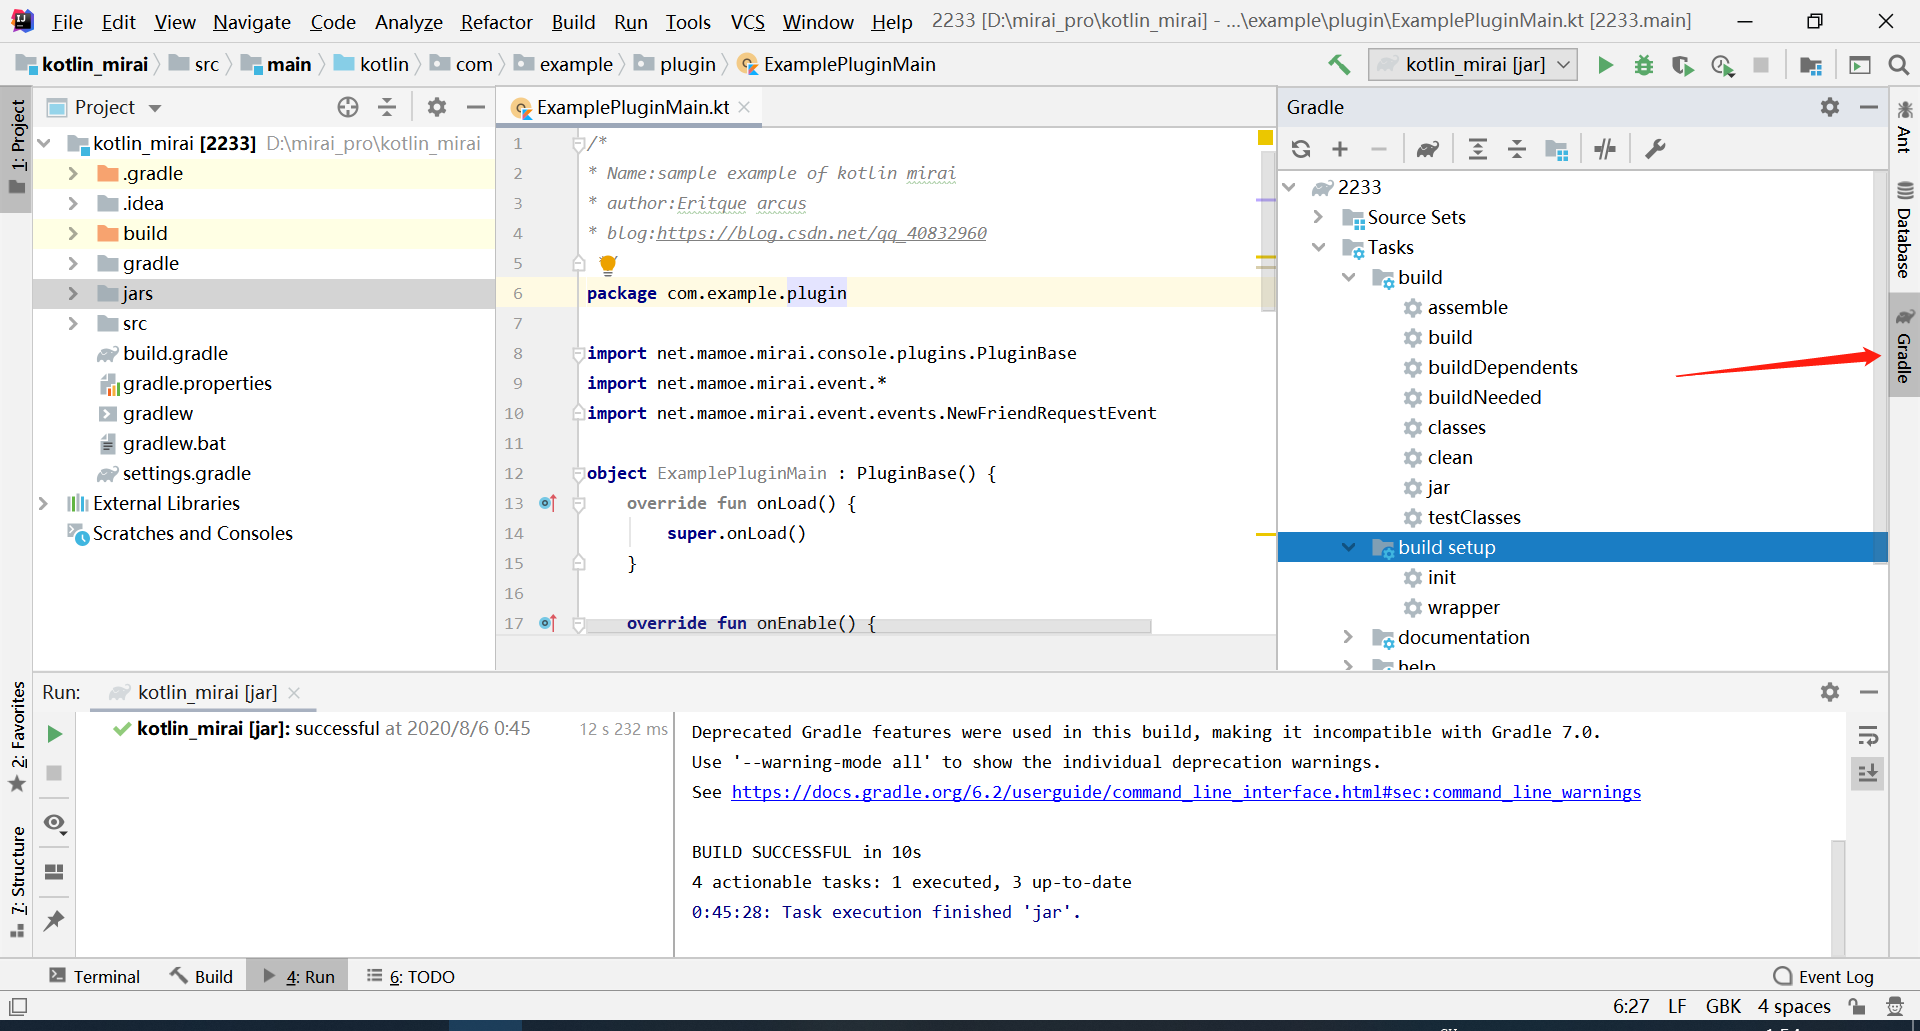This screenshot has height=1031, width=1920.
Task: Execute Gradle task elephant icon
Action: point(1427,149)
